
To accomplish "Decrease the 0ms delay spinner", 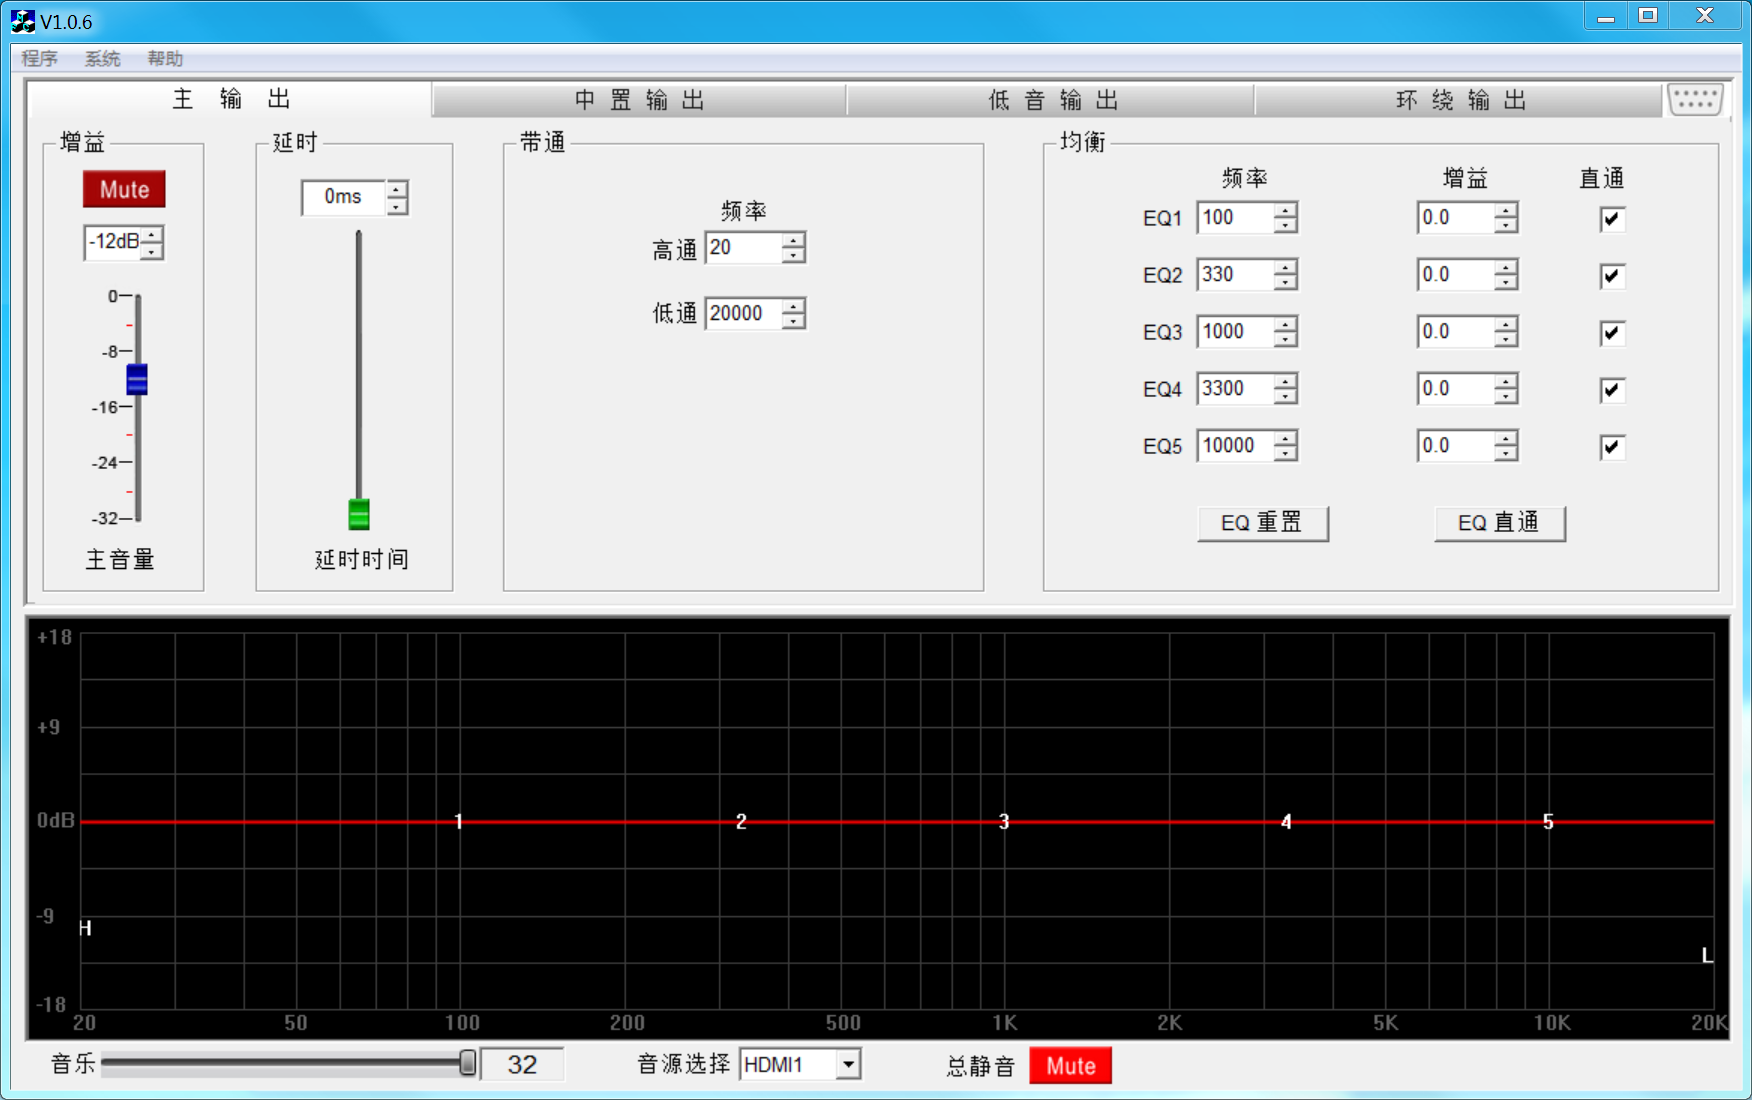I will (x=397, y=206).
